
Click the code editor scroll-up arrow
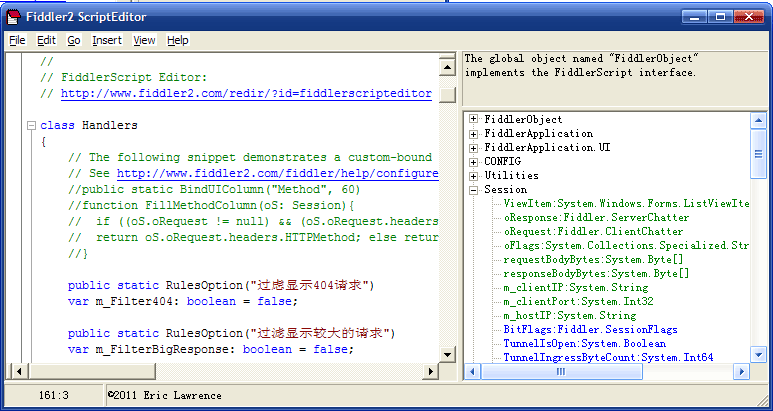click(447, 67)
